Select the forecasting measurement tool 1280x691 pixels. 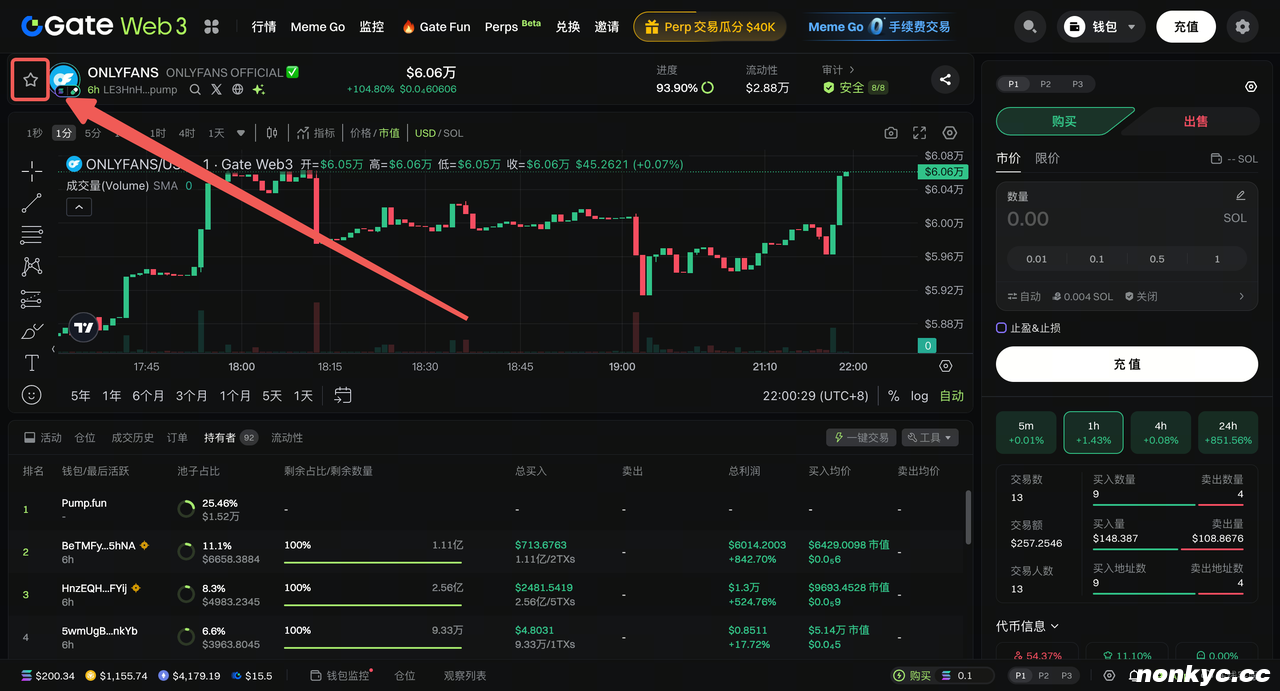click(x=32, y=299)
